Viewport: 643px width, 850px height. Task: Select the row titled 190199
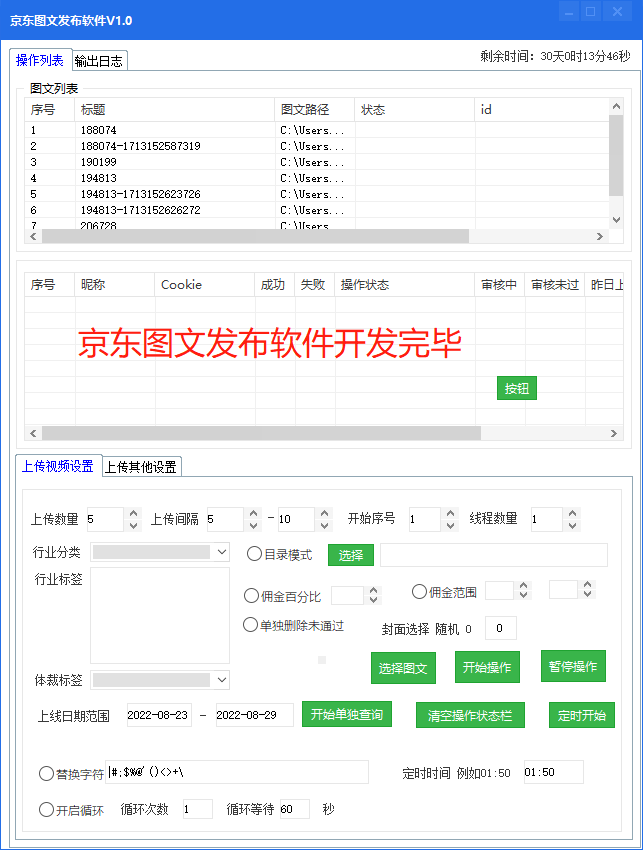[317, 162]
